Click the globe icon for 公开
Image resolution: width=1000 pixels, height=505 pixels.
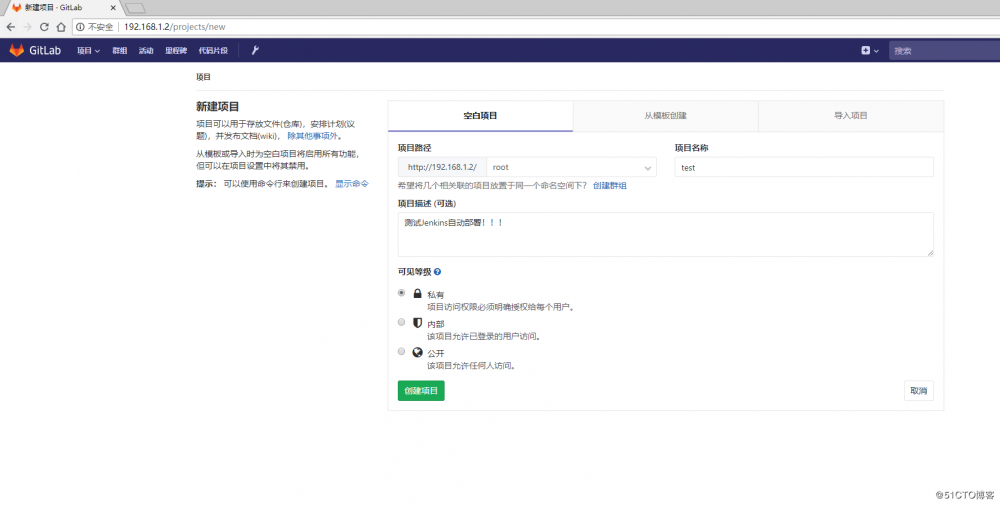(x=417, y=352)
